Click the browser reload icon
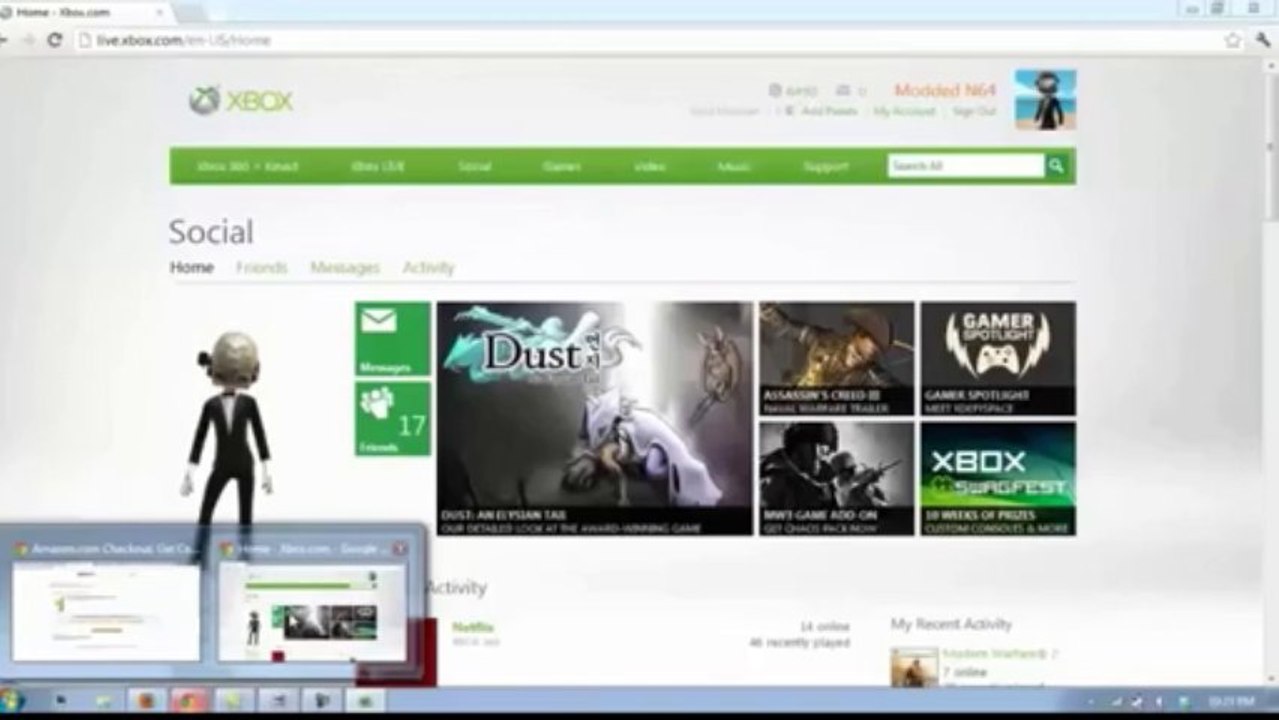 (55, 40)
